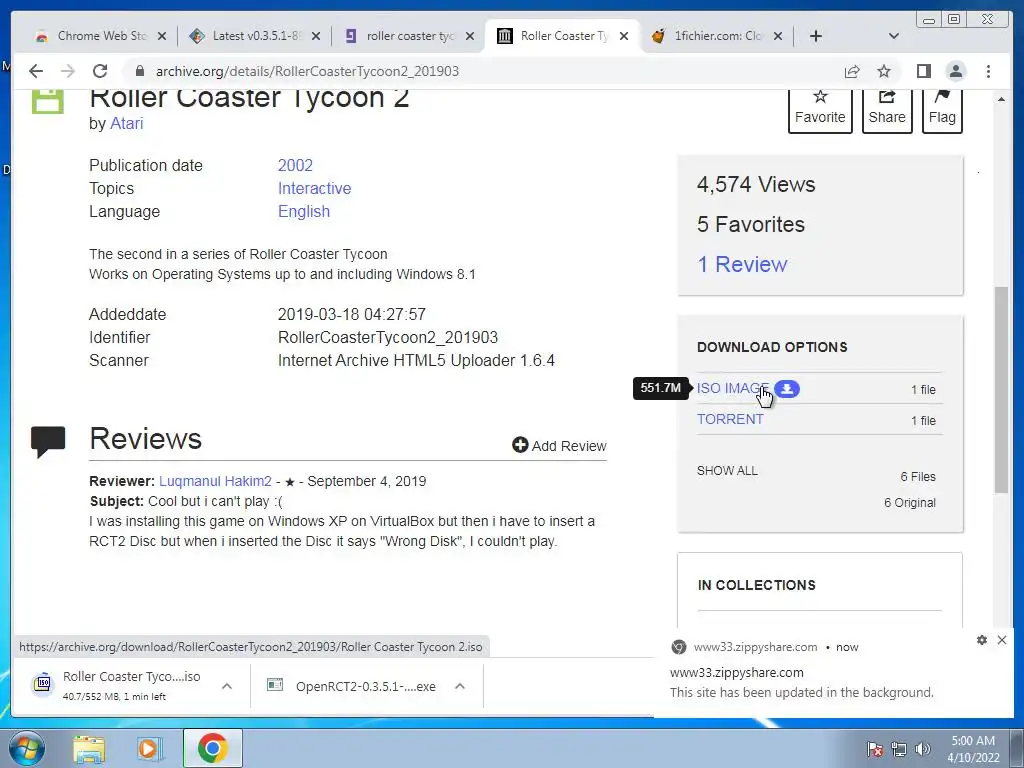The height and width of the screenshot is (768, 1024).
Task: Dismiss the zippyshare notification
Action: tap(1002, 640)
